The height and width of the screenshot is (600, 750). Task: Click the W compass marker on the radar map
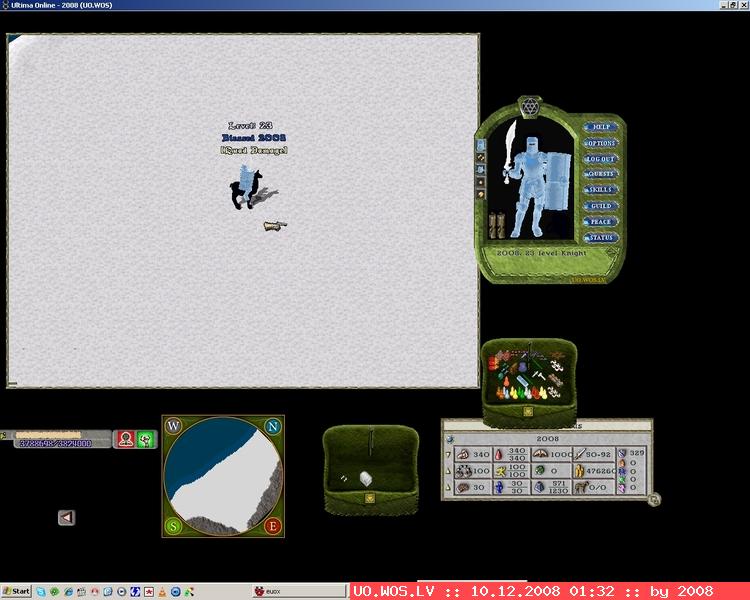(x=174, y=426)
